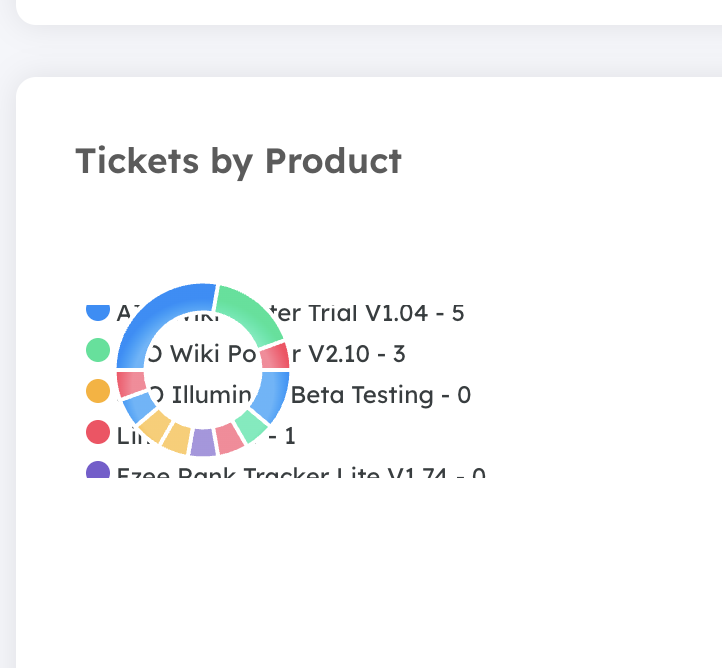Click the purple legend dot for Ezee Rank Tracker

click(x=97, y=470)
